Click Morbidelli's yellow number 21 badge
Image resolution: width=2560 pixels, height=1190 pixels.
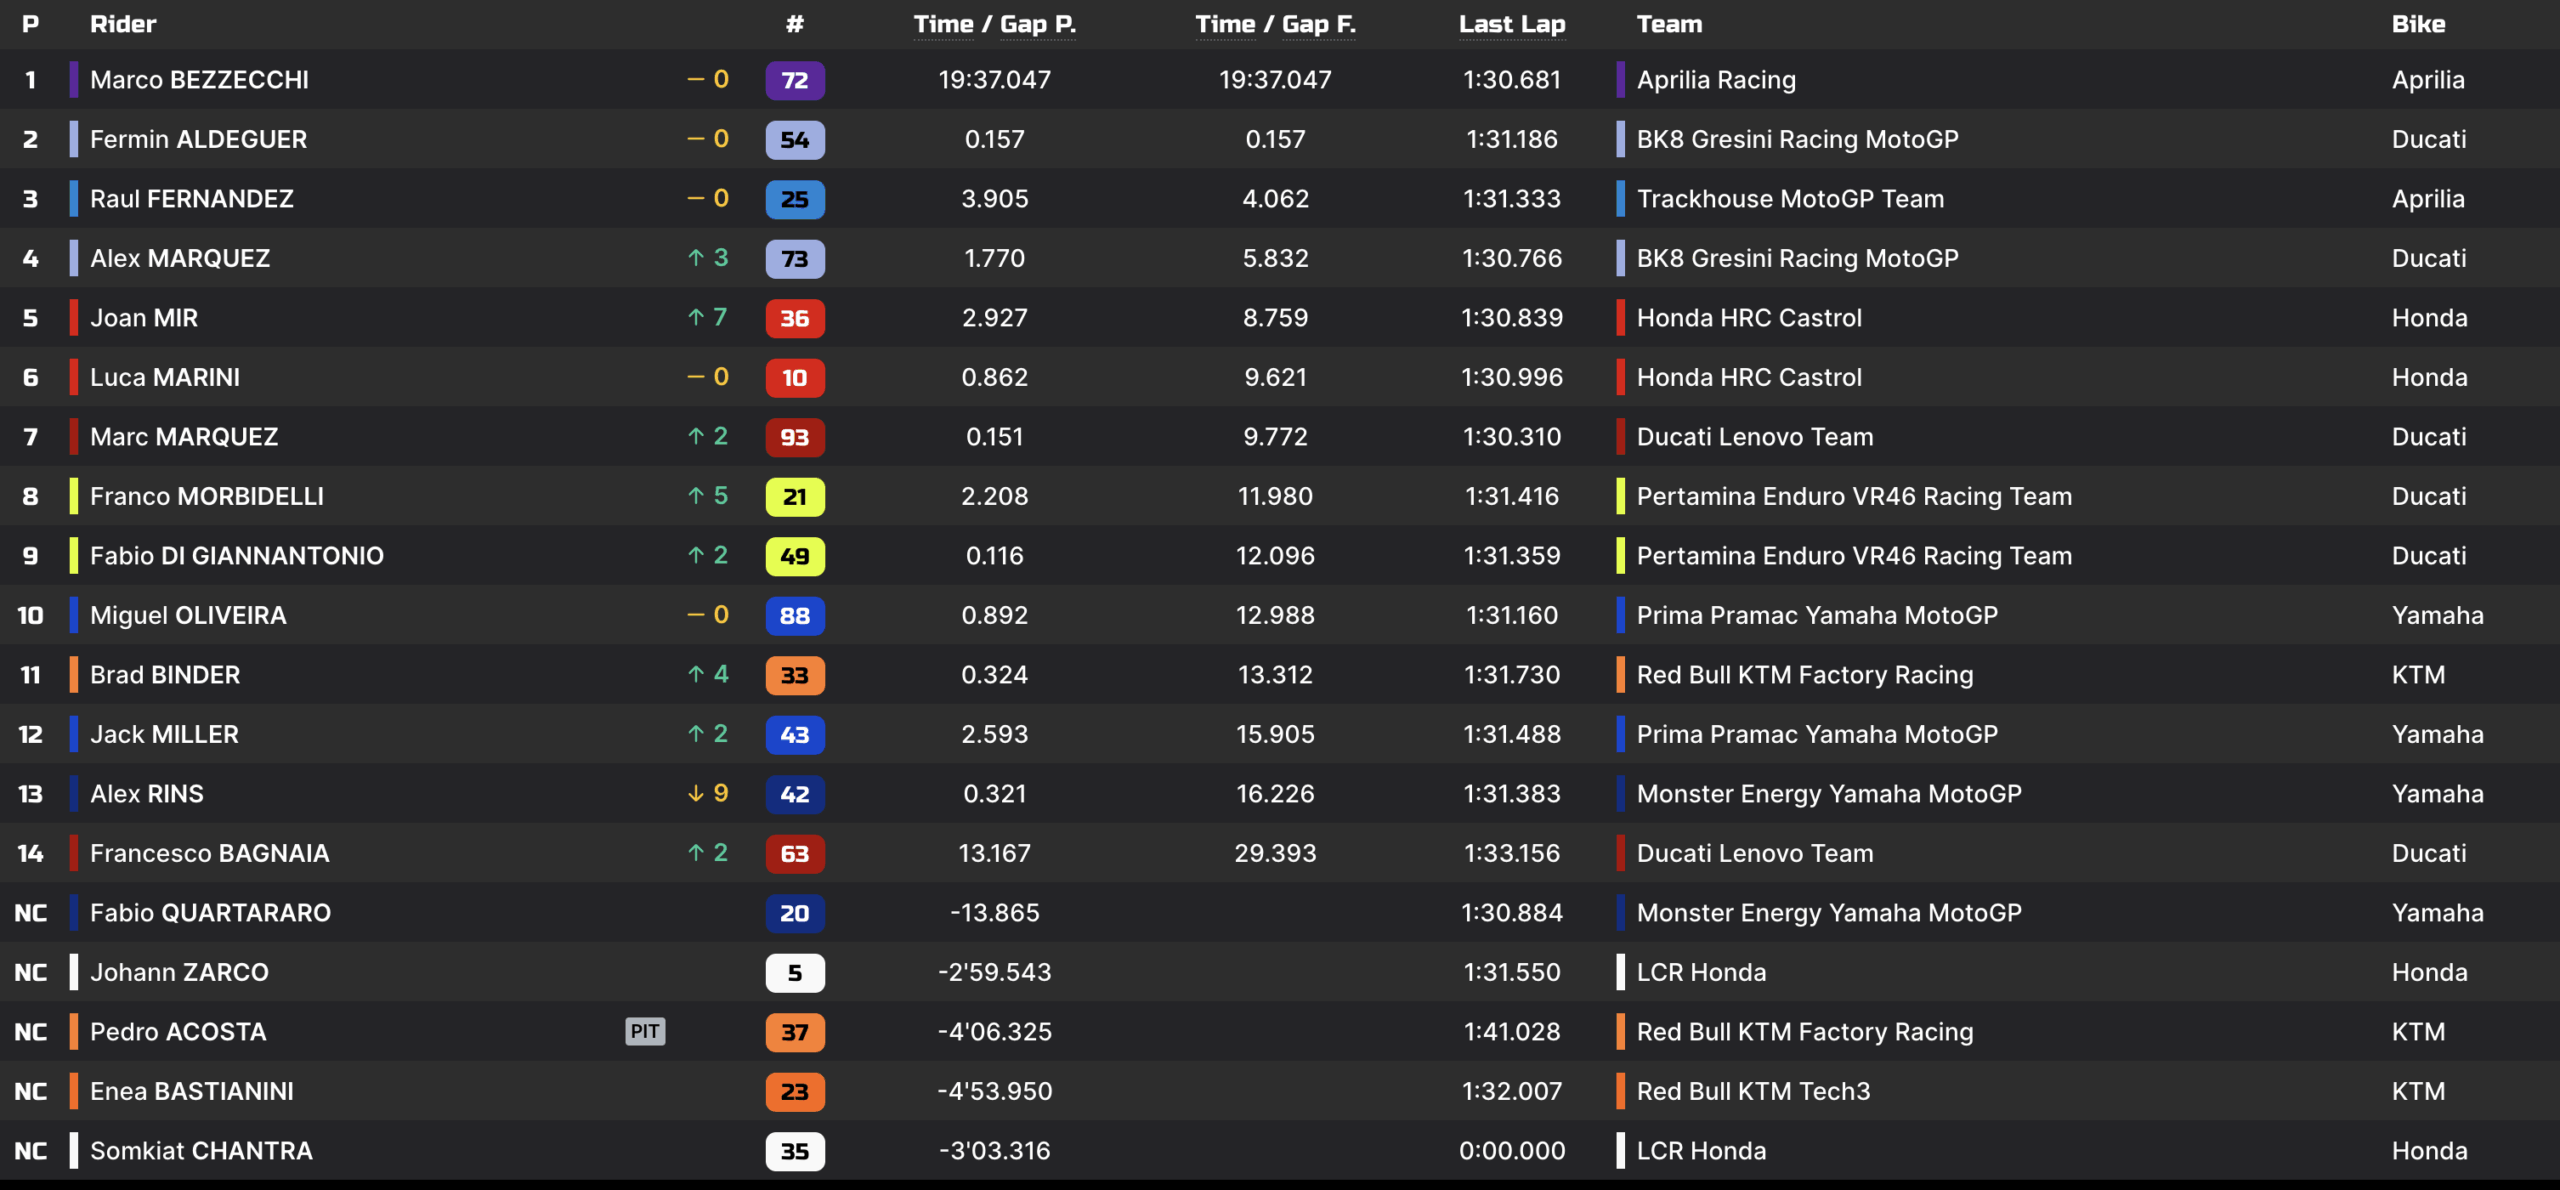click(x=795, y=497)
